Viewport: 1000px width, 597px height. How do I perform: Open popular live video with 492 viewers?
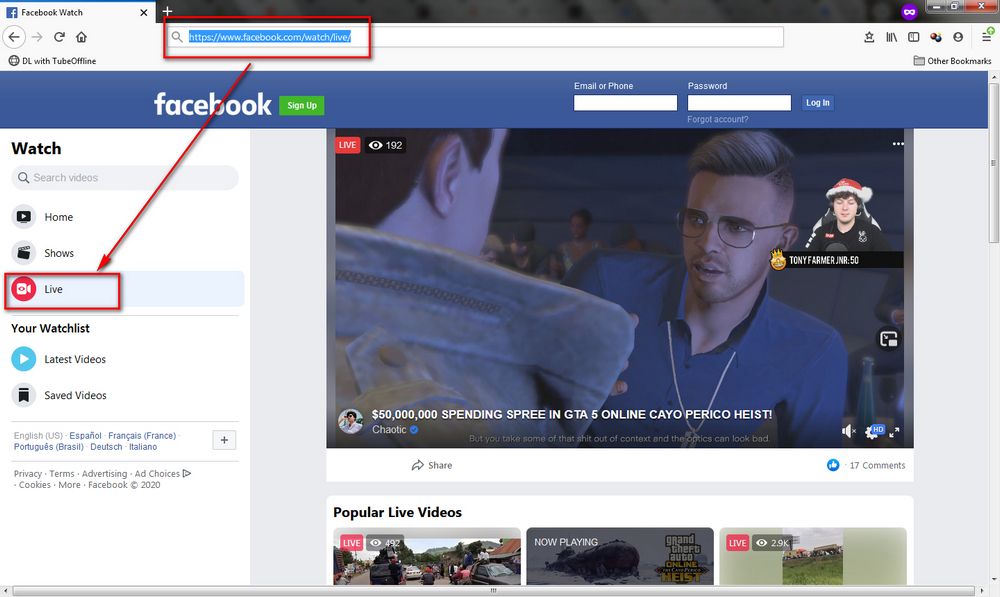click(427, 556)
